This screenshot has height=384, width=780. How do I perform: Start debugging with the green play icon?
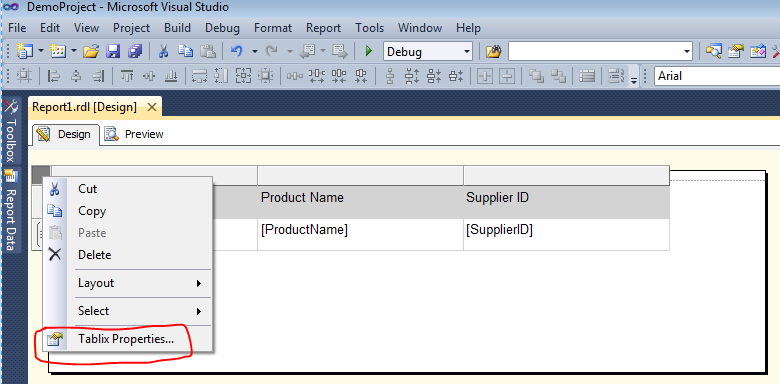point(369,51)
